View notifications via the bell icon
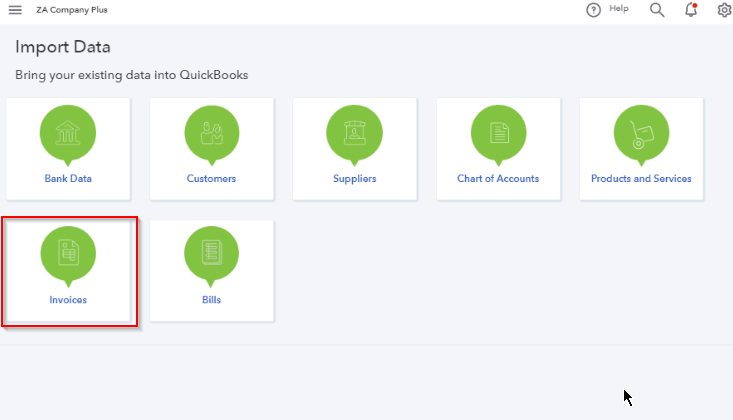Screen dimensions: 733x420 click(x=691, y=10)
